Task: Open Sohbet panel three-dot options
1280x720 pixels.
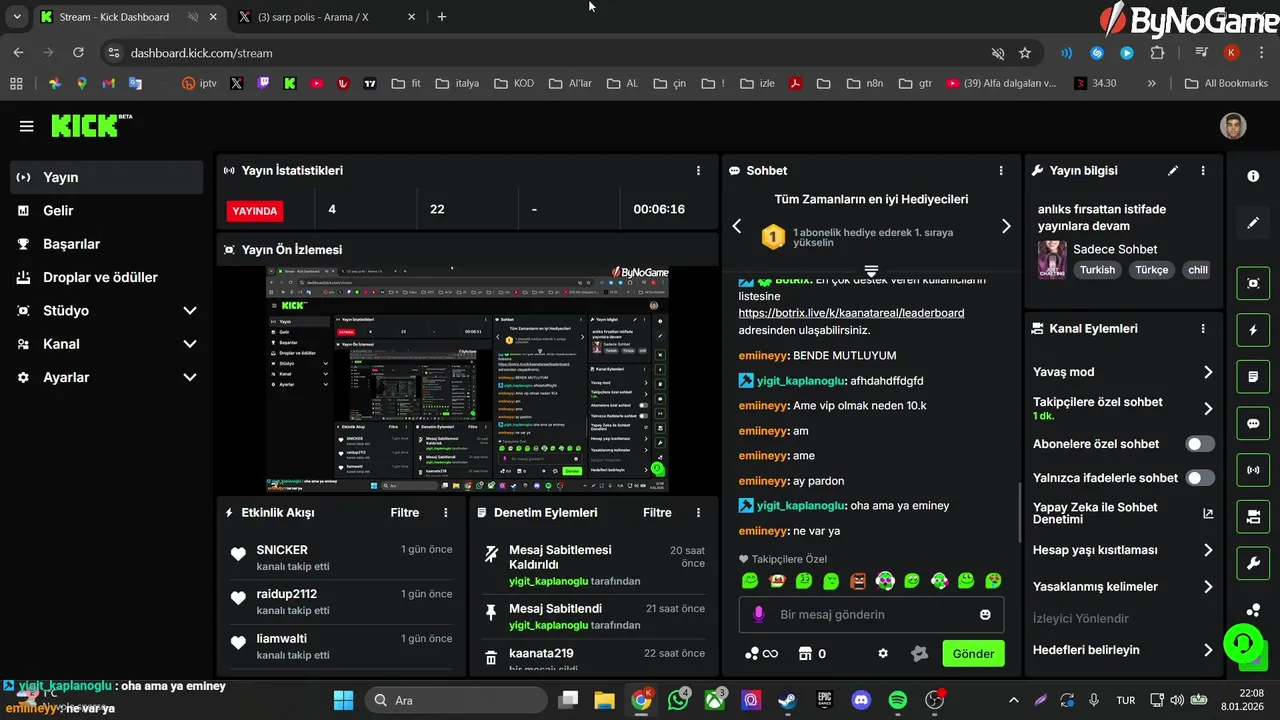Action: pos(1001,171)
